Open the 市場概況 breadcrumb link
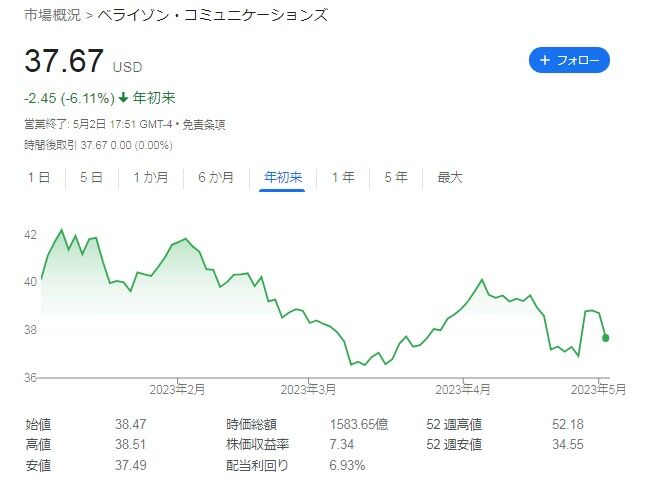This screenshot has width=647, height=480. click(52, 15)
